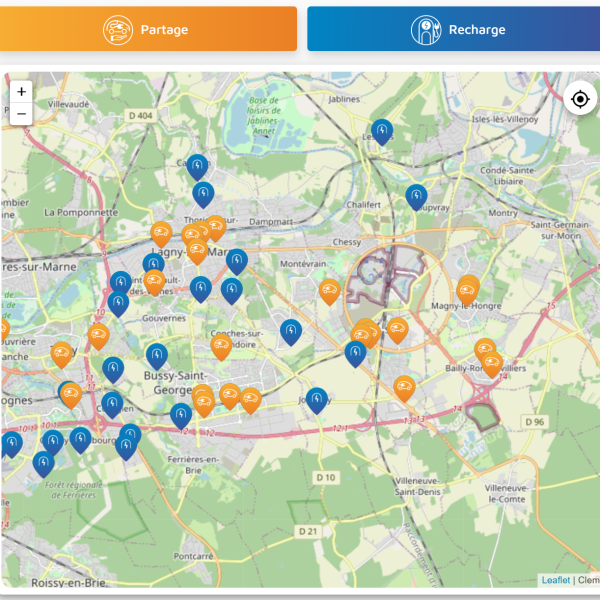Select orange car-sharing marker west of Disneyland circle
The height and width of the screenshot is (600, 600).
click(329, 292)
